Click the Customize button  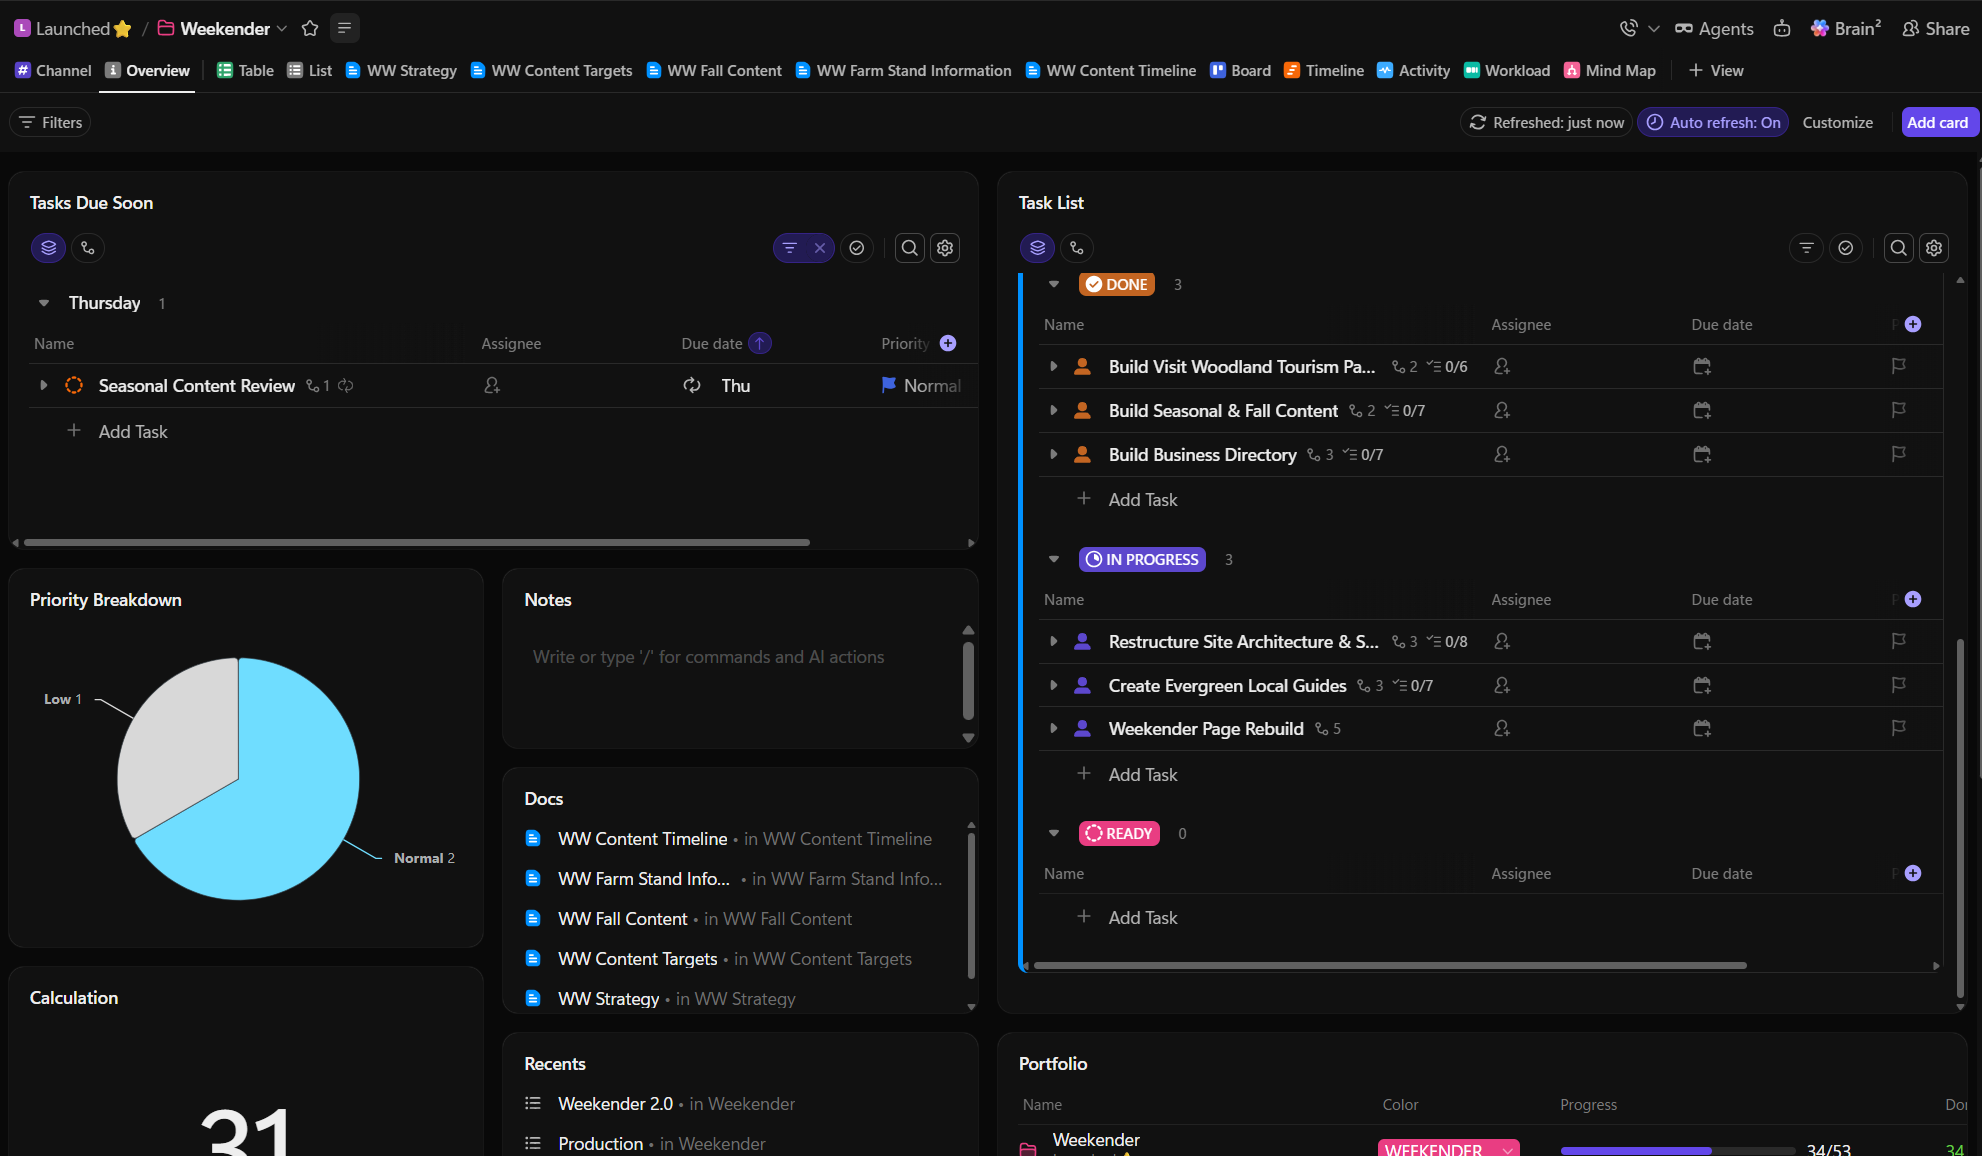click(1837, 122)
